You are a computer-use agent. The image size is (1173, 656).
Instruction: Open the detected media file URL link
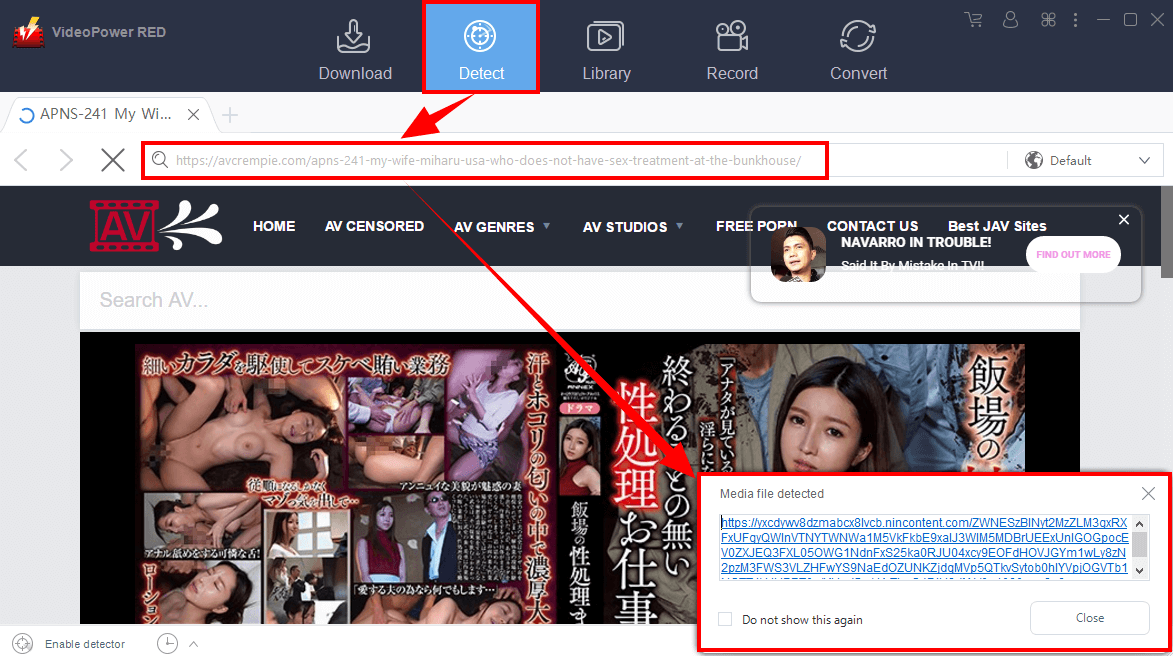point(925,545)
